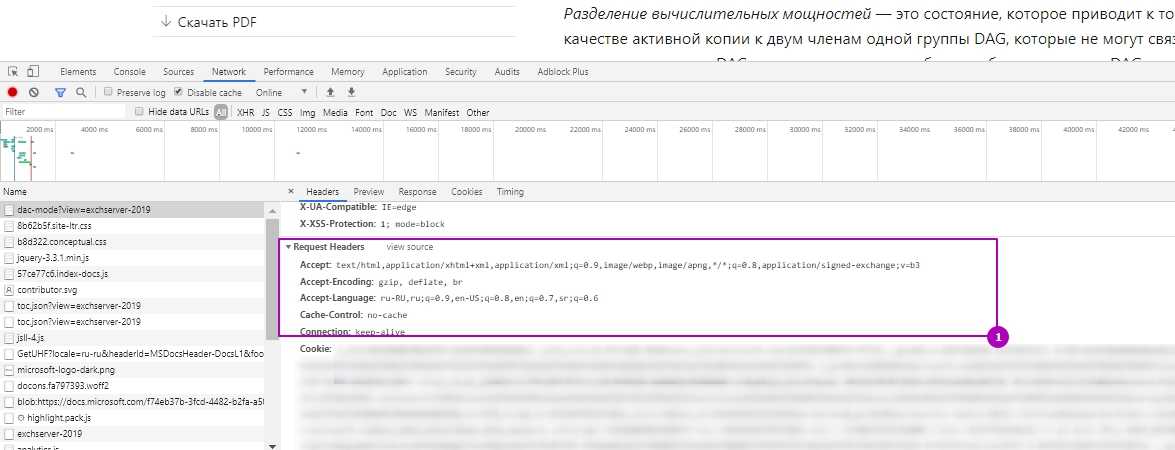Uncheck the Disable cache checkbox
The width and height of the screenshot is (1175, 450).
pos(179,92)
